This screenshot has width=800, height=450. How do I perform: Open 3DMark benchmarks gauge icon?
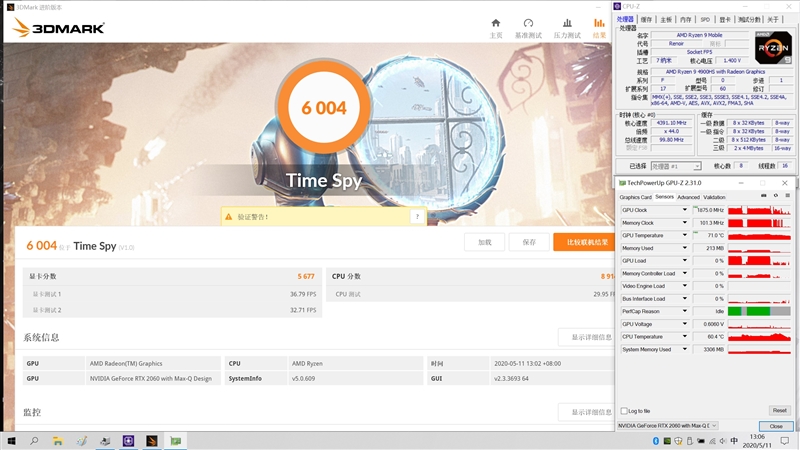pos(528,23)
